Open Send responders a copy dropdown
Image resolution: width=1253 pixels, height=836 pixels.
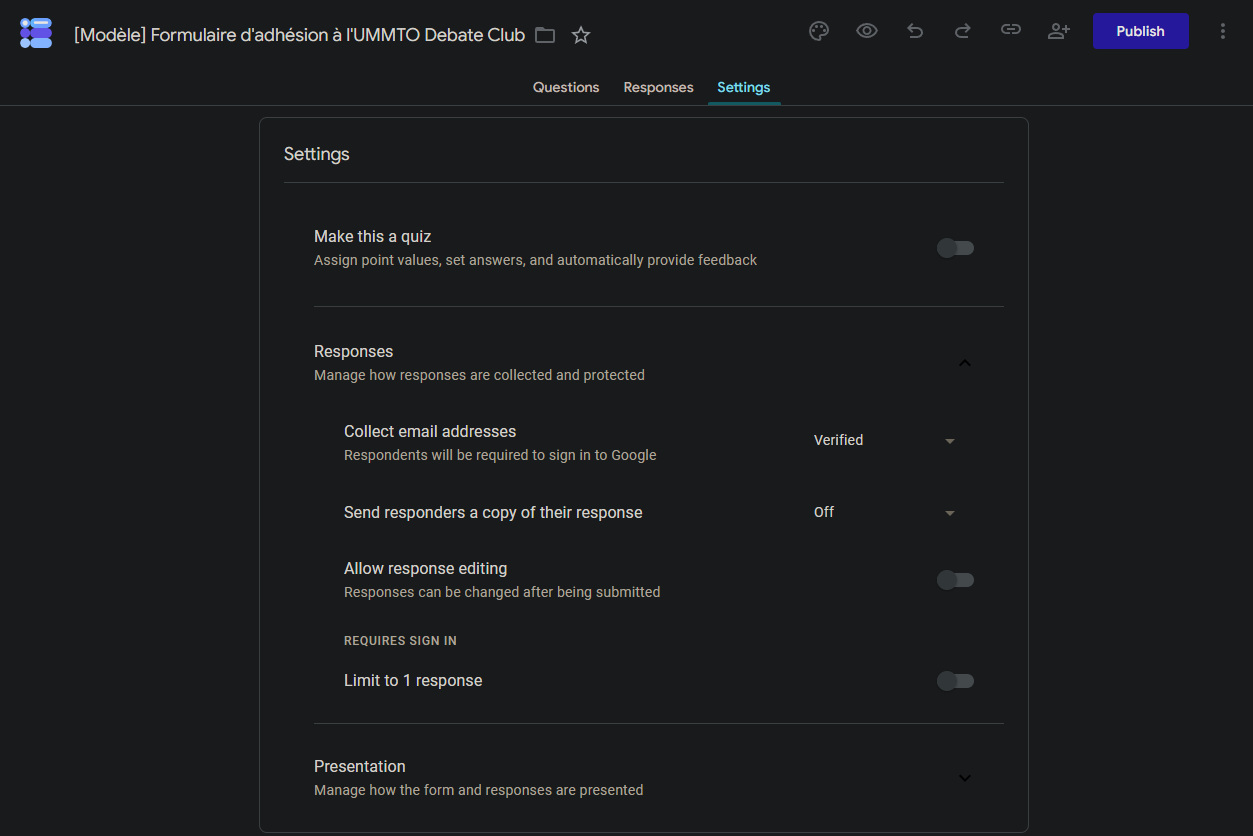click(x=885, y=512)
